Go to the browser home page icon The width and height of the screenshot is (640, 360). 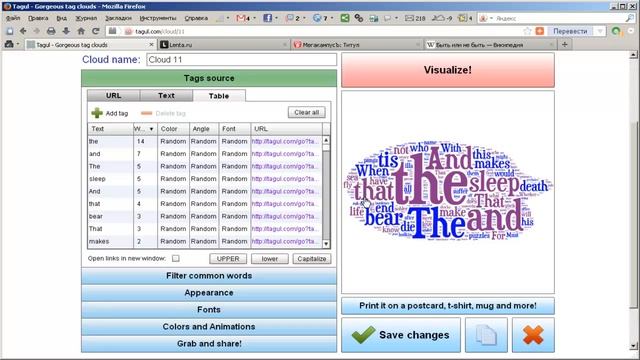pos(81,31)
